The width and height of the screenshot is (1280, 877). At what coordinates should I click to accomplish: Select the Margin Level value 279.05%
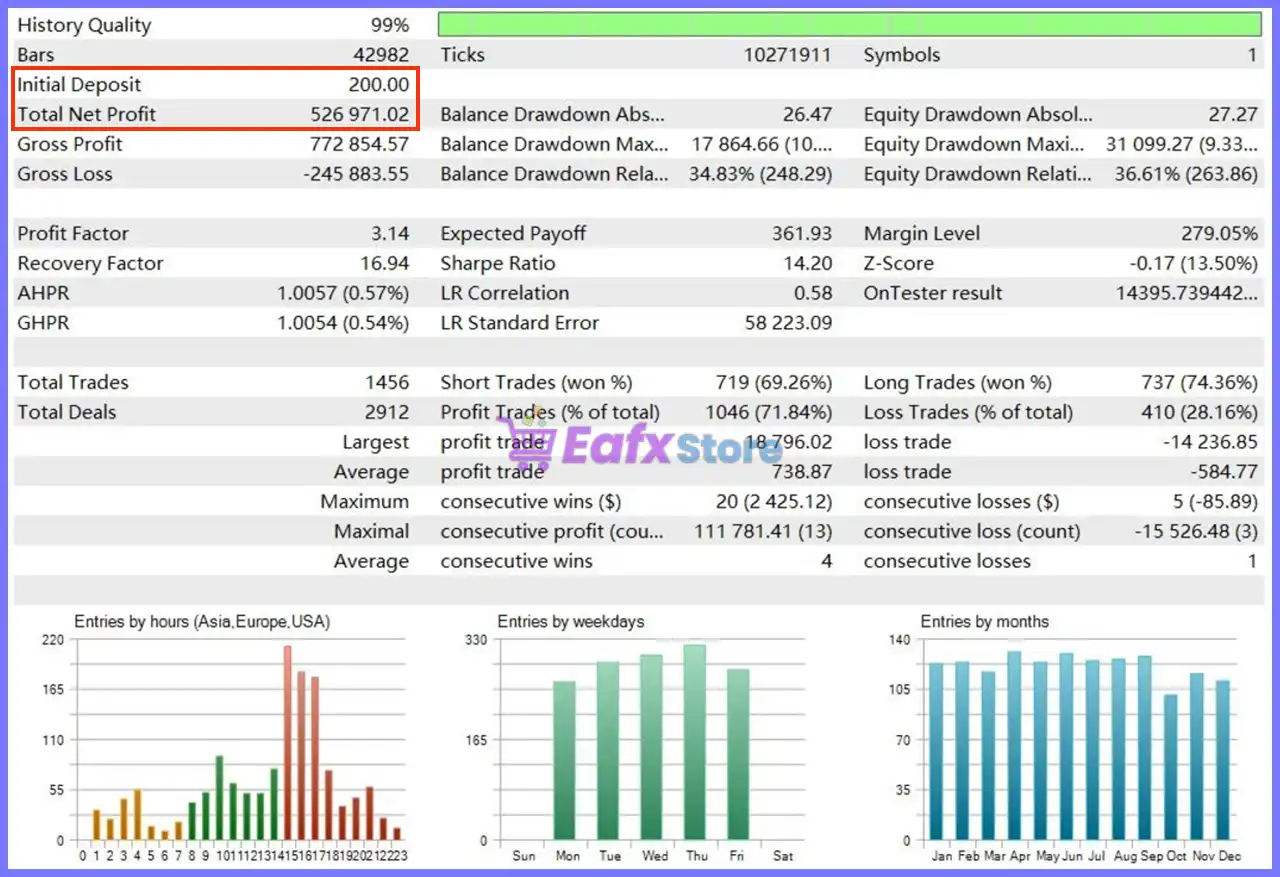(x=1219, y=234)
